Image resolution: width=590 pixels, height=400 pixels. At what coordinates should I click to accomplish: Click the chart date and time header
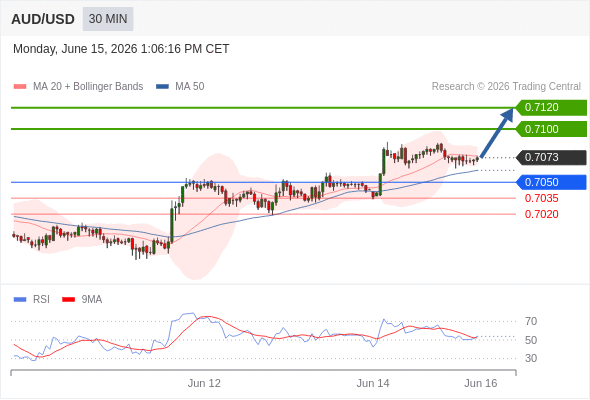click(x=121, y=49)
